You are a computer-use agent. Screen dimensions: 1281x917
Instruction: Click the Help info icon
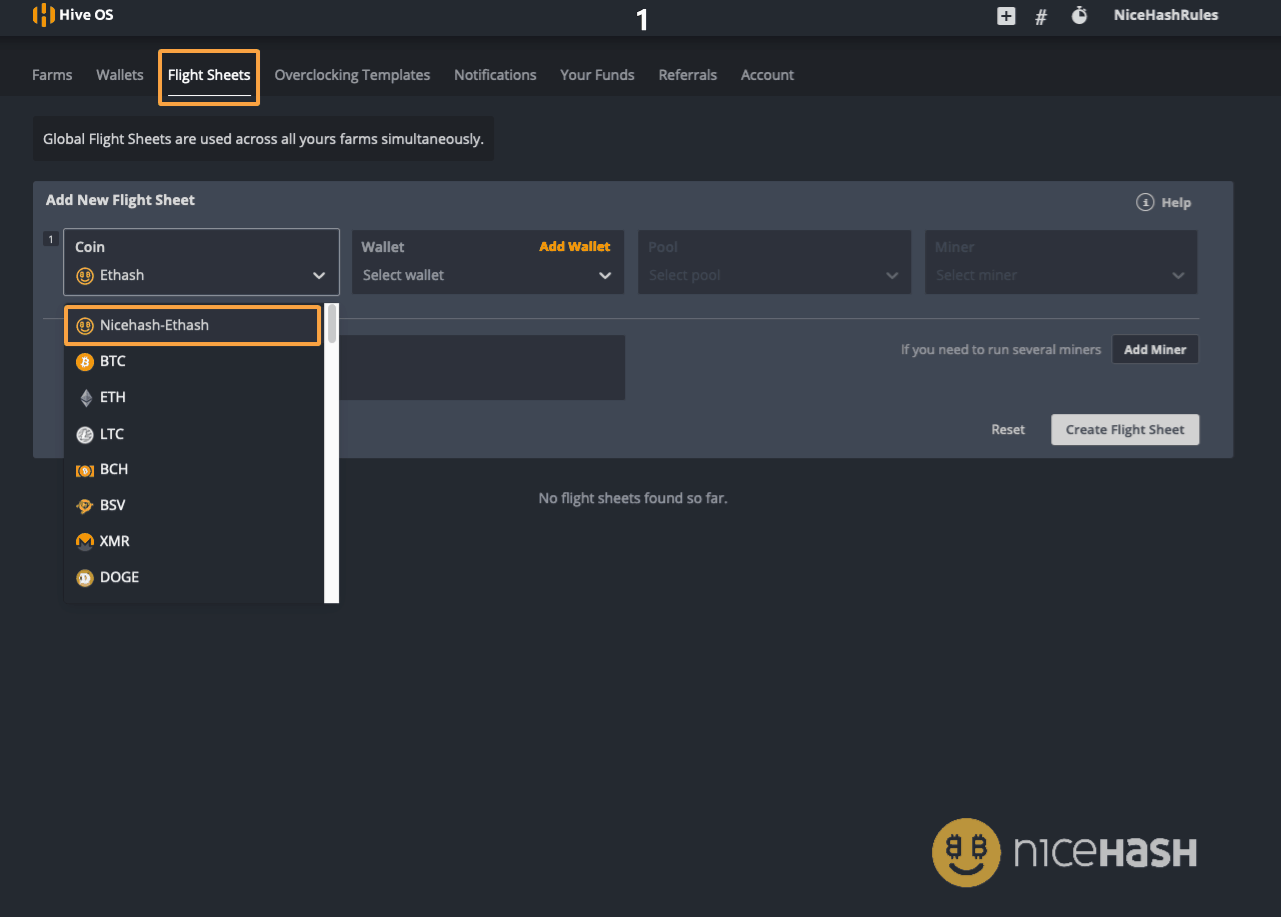[1145, 202]
